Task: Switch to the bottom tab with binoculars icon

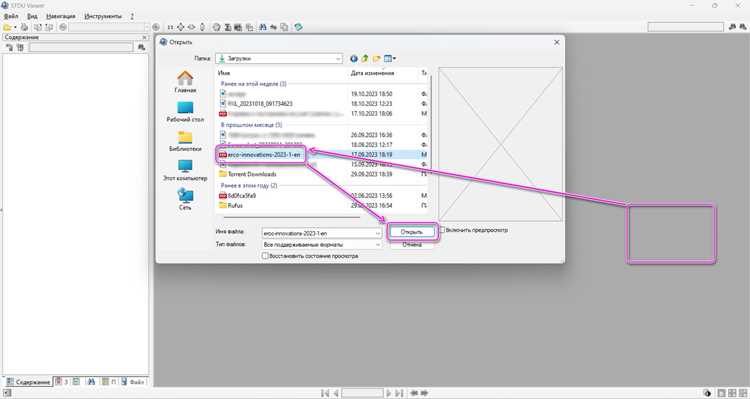Action: click(x=91, y=382)
